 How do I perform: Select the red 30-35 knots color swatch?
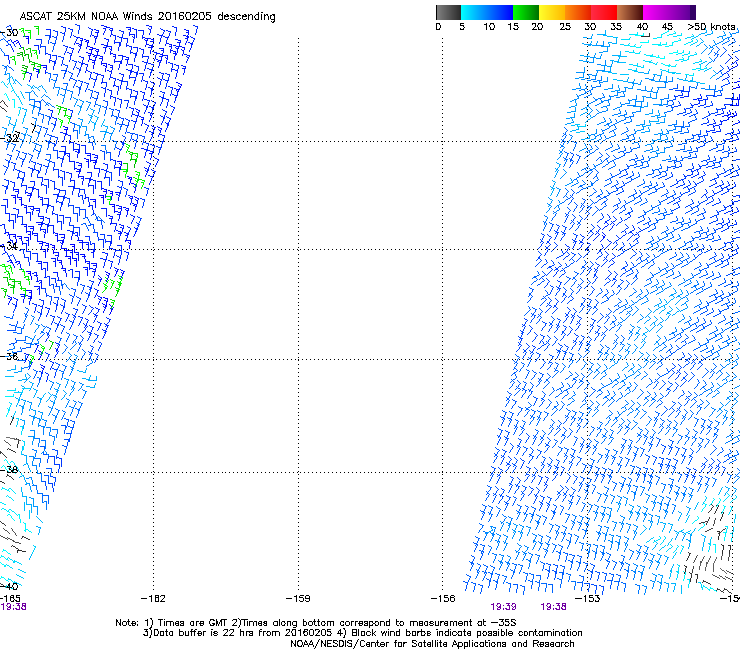(x=604, y=12)
